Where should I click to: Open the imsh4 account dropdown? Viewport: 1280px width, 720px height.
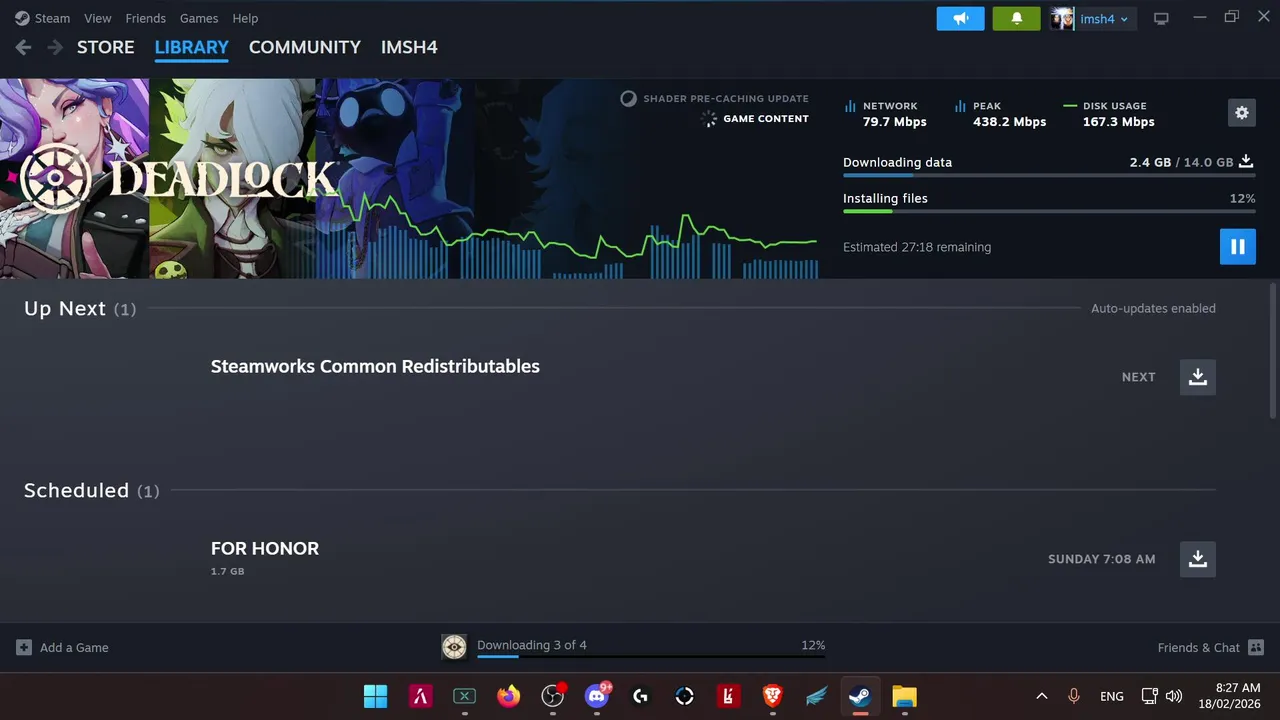[1104, 19]
